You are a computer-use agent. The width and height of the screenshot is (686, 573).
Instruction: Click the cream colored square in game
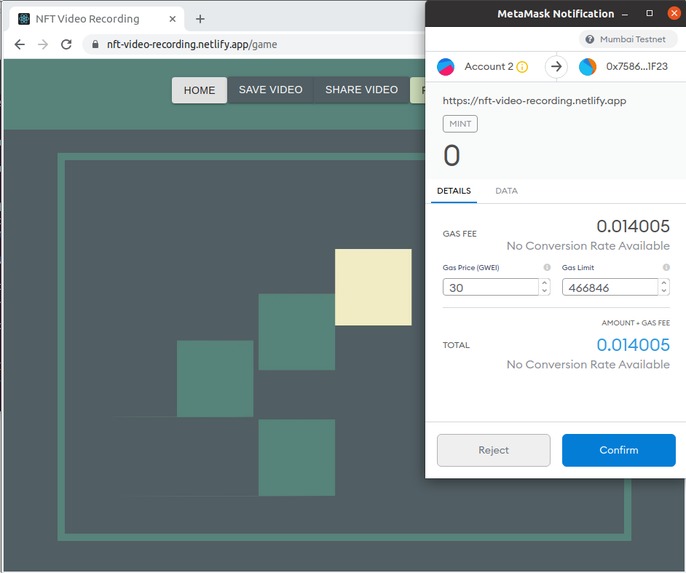[x=373, y=287]
